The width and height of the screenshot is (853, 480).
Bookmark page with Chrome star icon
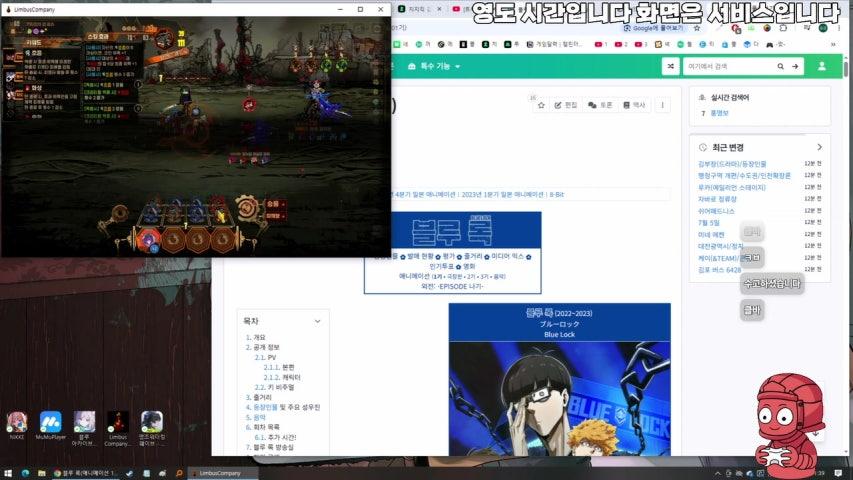tap(697, 28)
